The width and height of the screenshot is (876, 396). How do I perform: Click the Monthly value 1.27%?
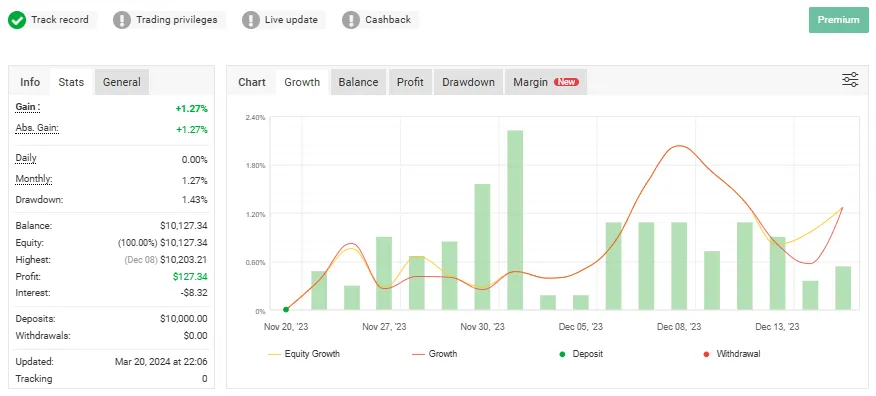[194, 181]
